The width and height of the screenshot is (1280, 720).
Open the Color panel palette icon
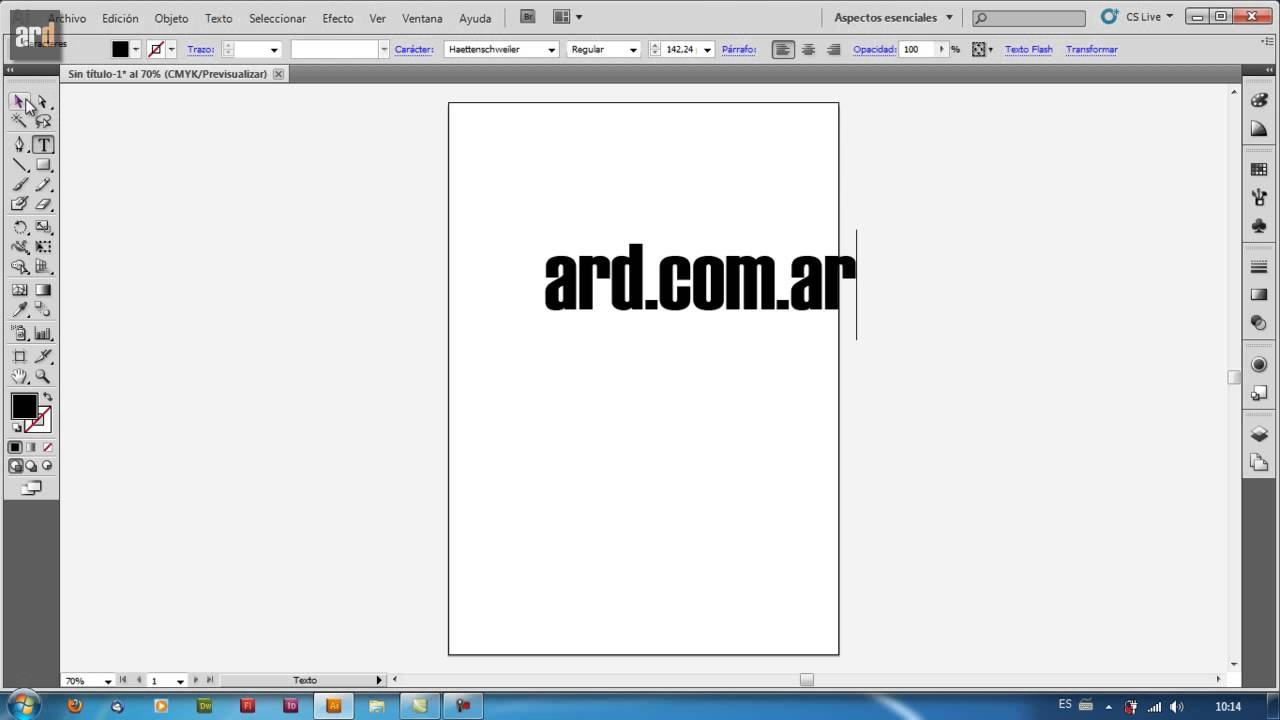click(1259, 101)
